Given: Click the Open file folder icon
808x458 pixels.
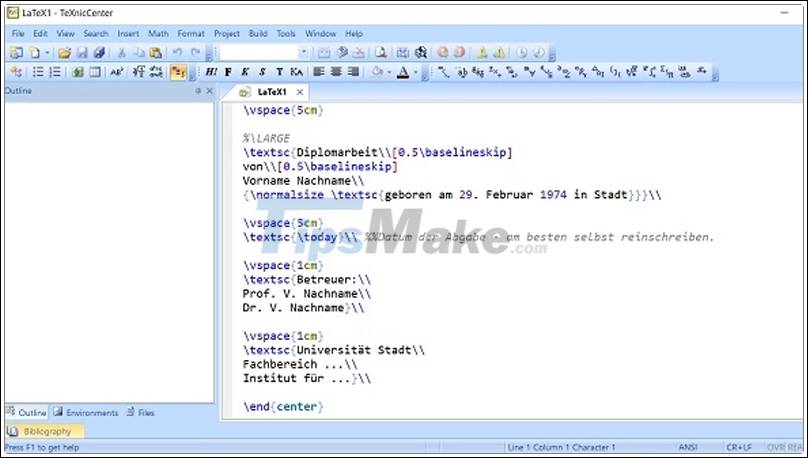Looking at the screenshot, I should pos(64,53).
